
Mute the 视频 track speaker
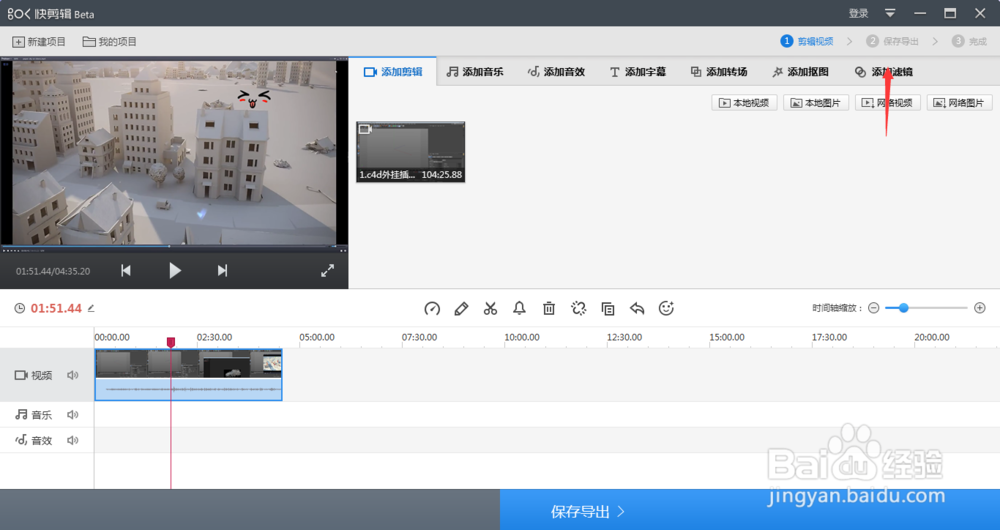pos(73,376)
